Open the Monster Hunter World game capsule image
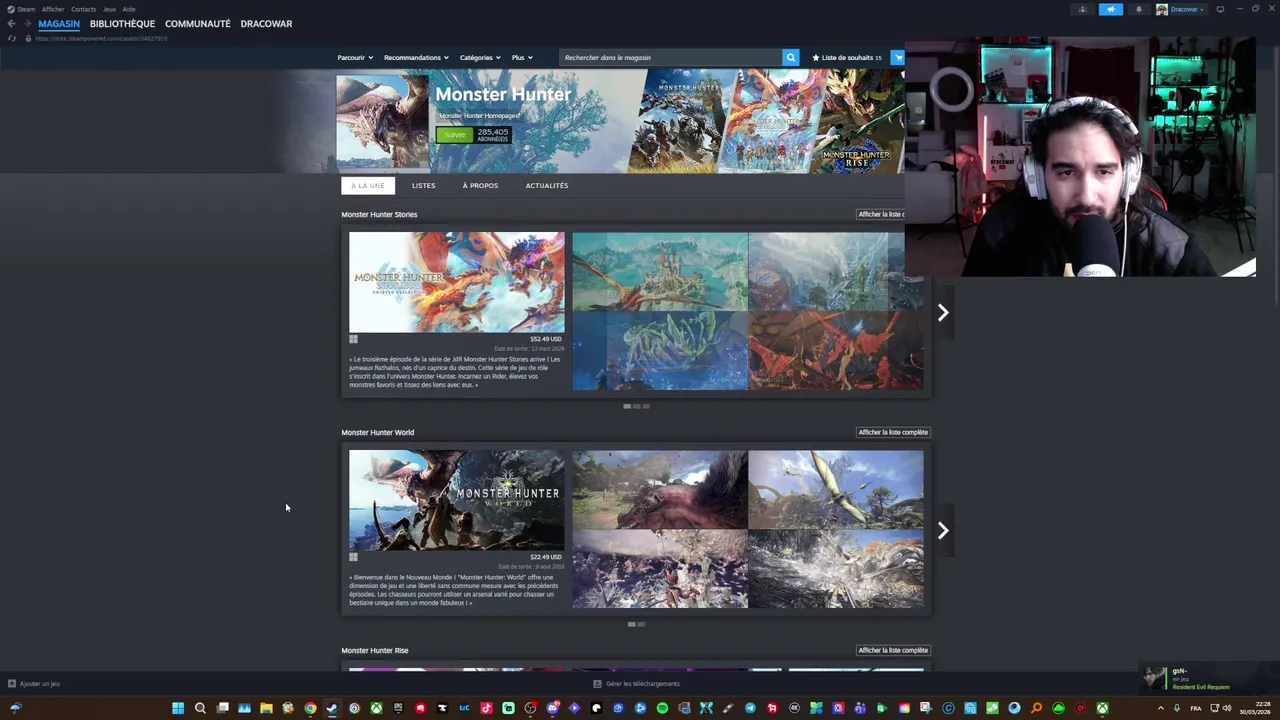Viewport: 1280px width, 720px height. point(456,500)
